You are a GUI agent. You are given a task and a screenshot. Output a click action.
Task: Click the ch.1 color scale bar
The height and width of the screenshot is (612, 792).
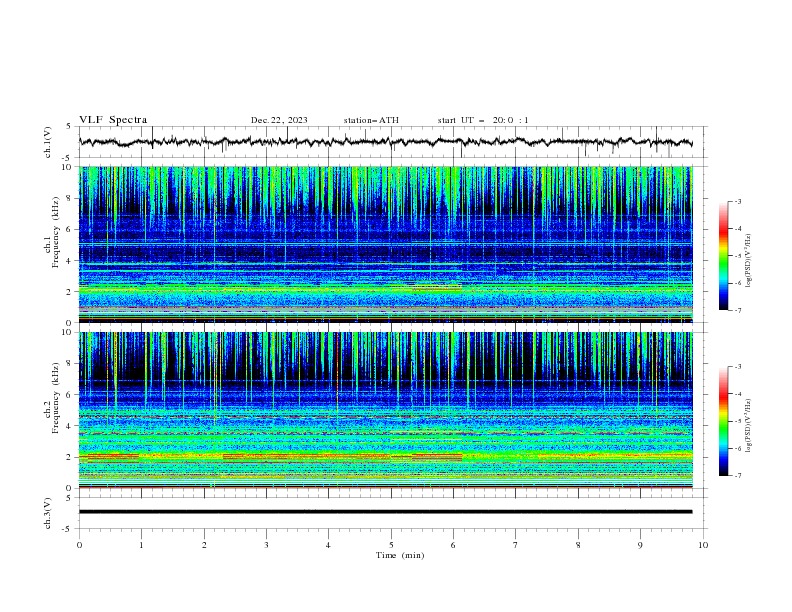[723, 256]
